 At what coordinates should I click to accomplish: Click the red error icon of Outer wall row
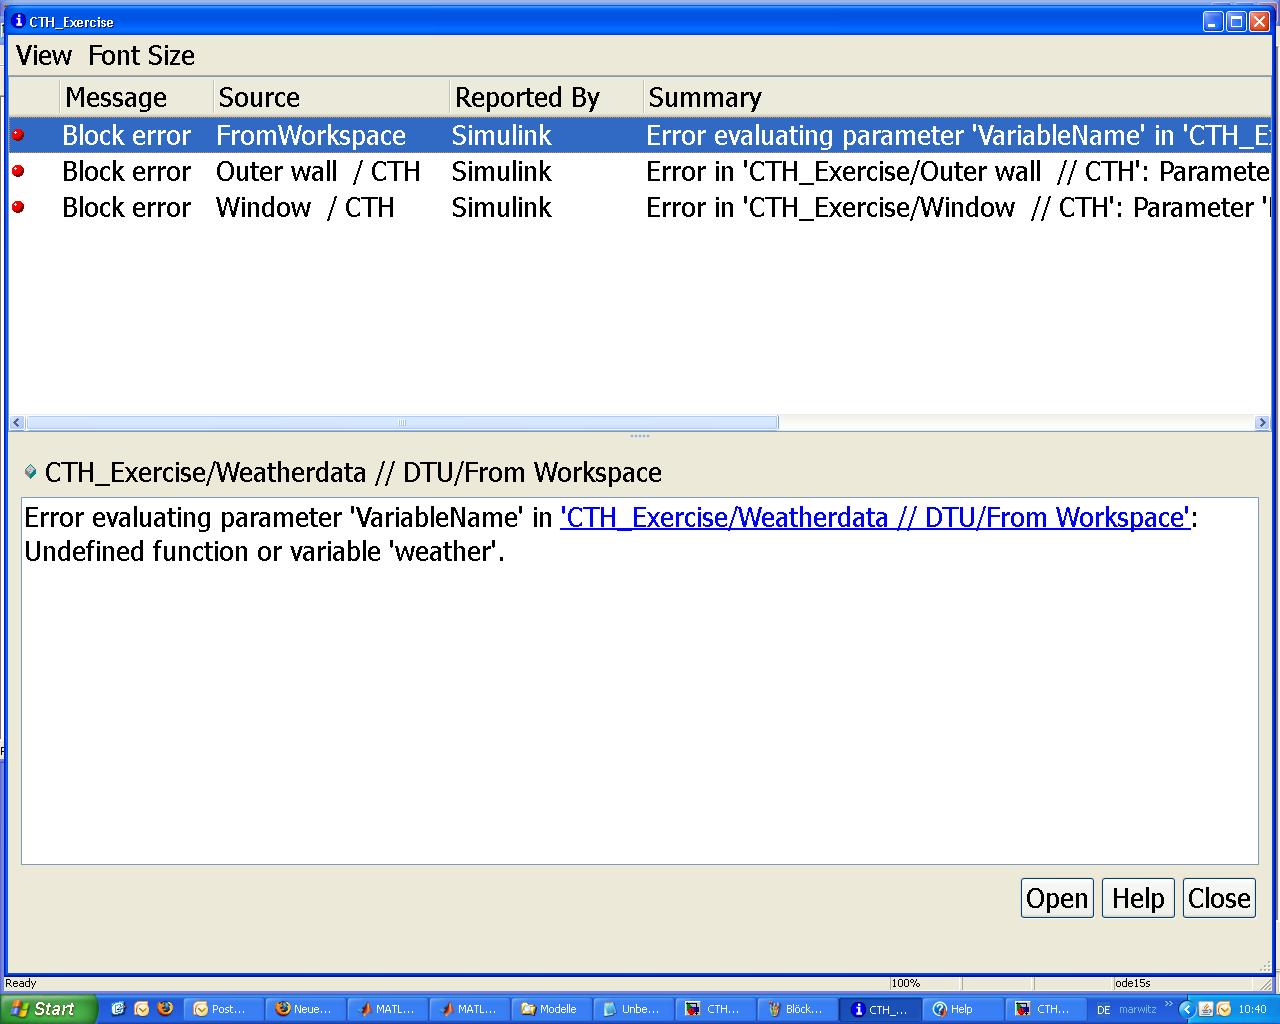point(18,171)
